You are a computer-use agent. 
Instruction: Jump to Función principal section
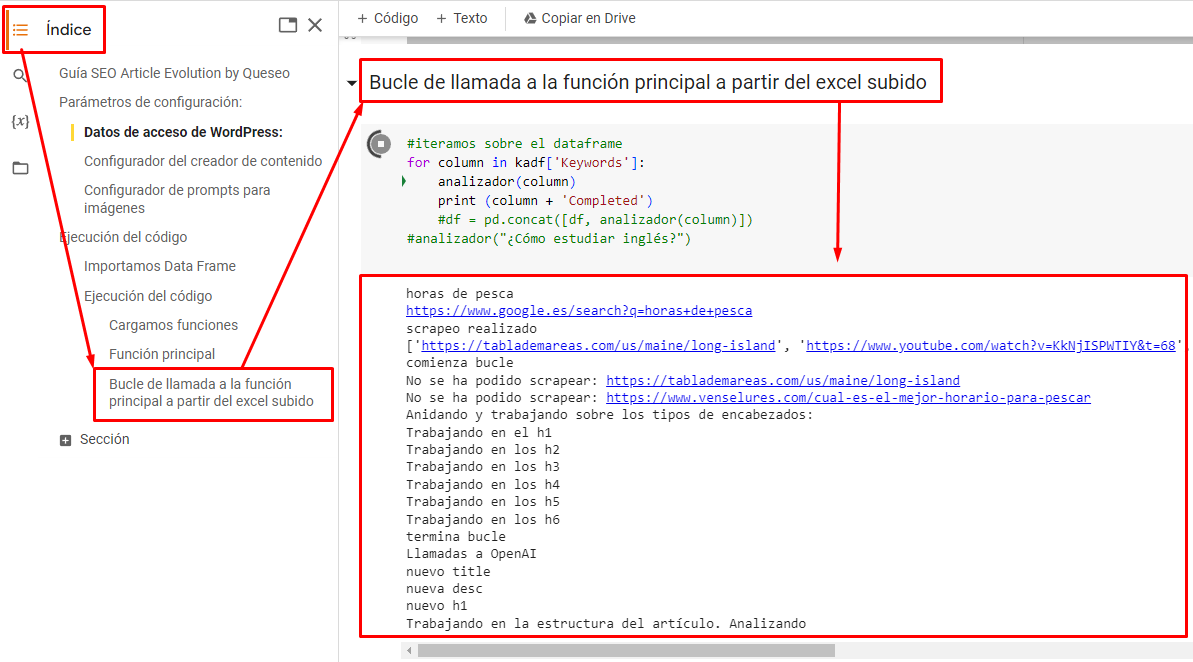coord(162,354)
